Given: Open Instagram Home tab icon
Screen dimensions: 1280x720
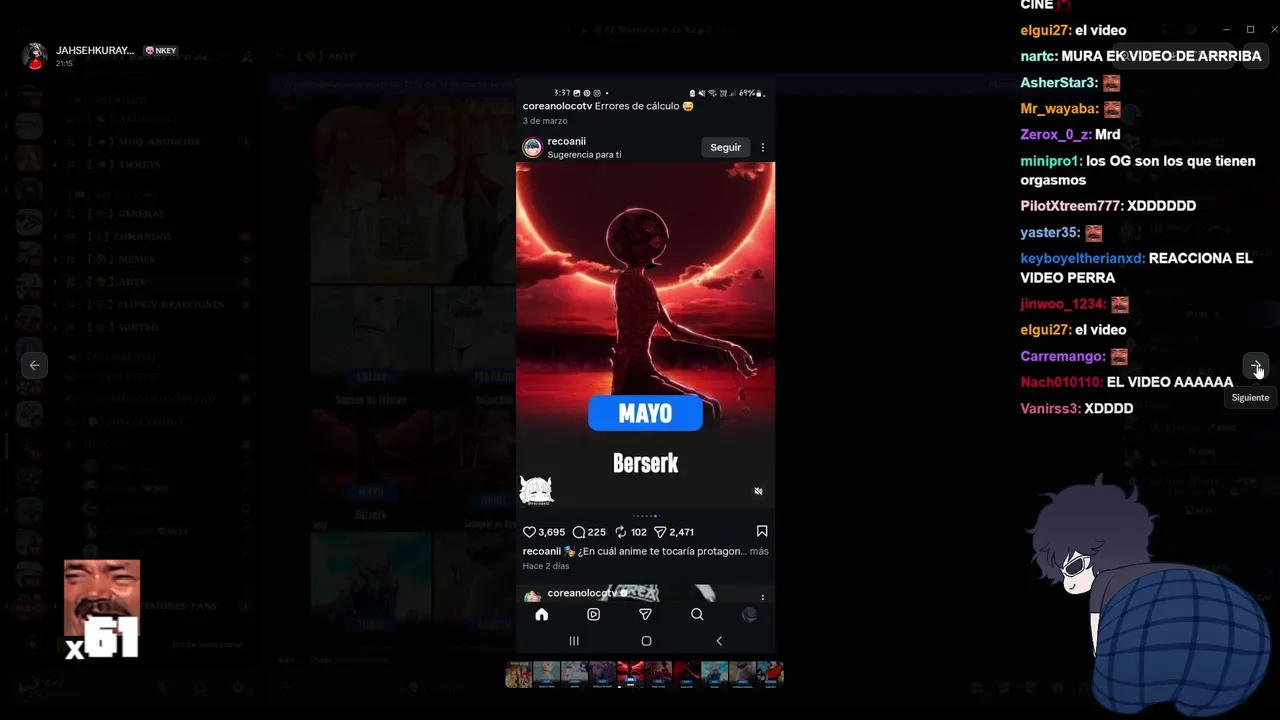Looking at the screenshot, I should [542, 614].
